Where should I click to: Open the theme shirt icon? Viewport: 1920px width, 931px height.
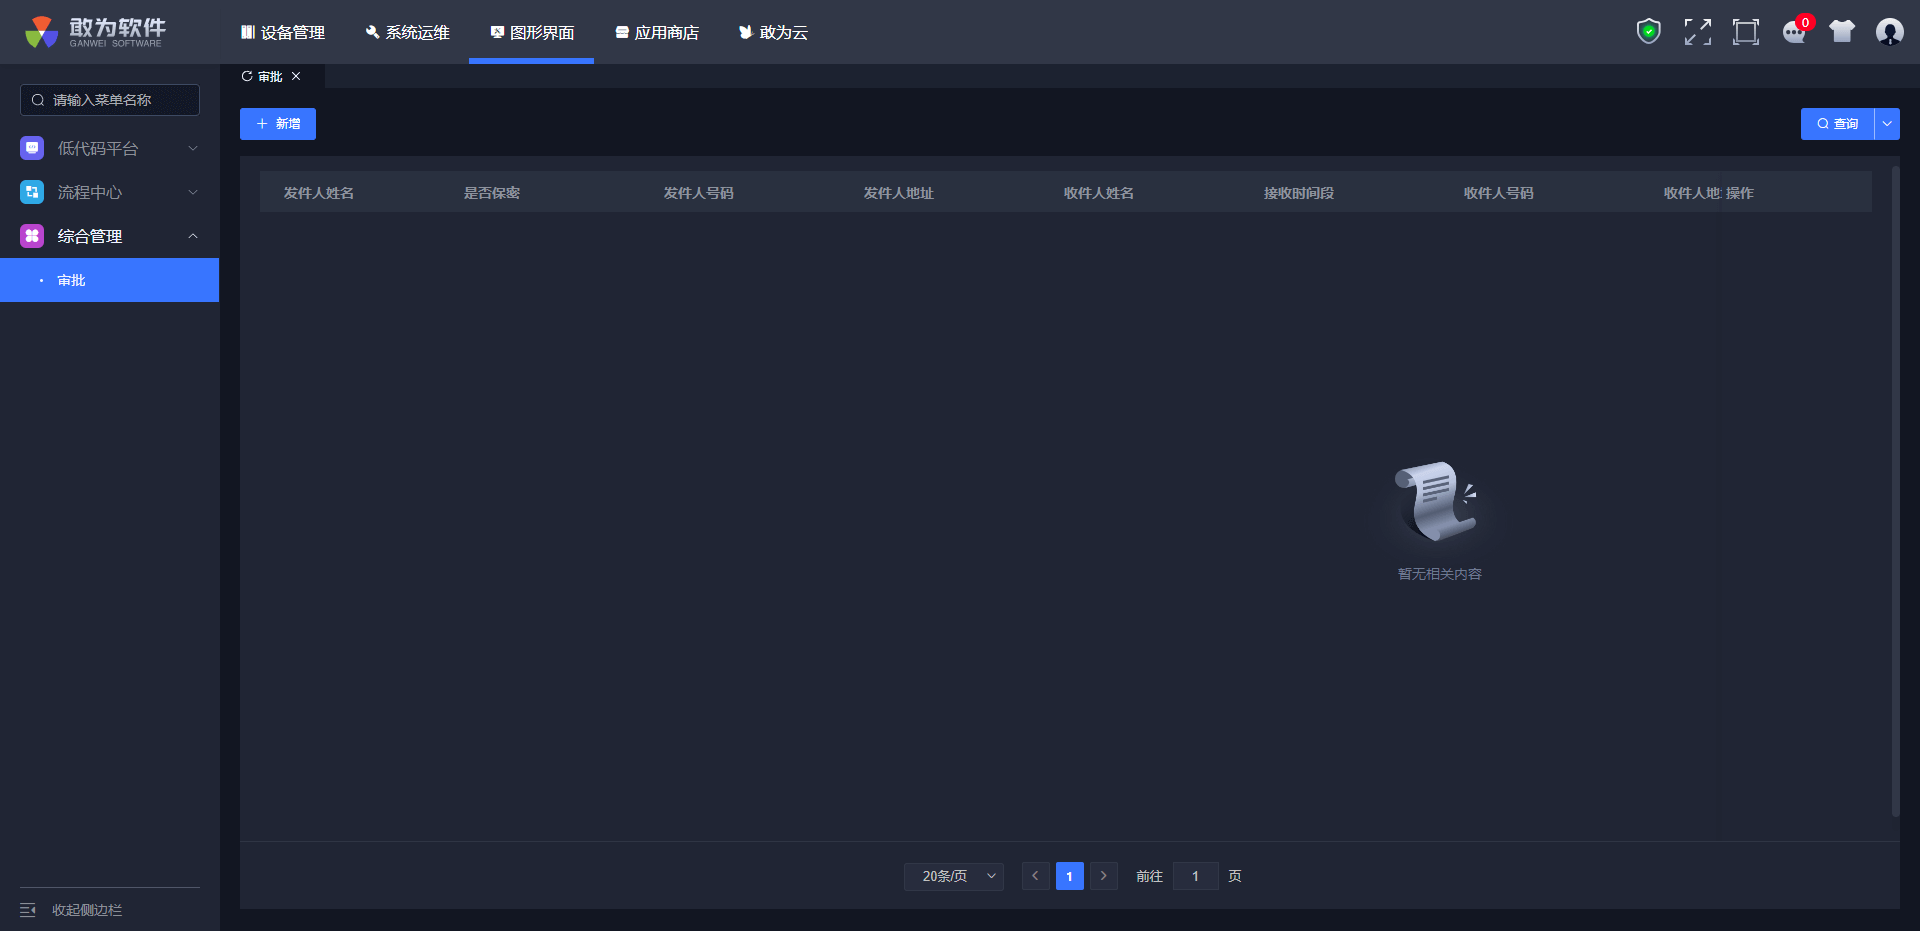tap(1842, 32)
